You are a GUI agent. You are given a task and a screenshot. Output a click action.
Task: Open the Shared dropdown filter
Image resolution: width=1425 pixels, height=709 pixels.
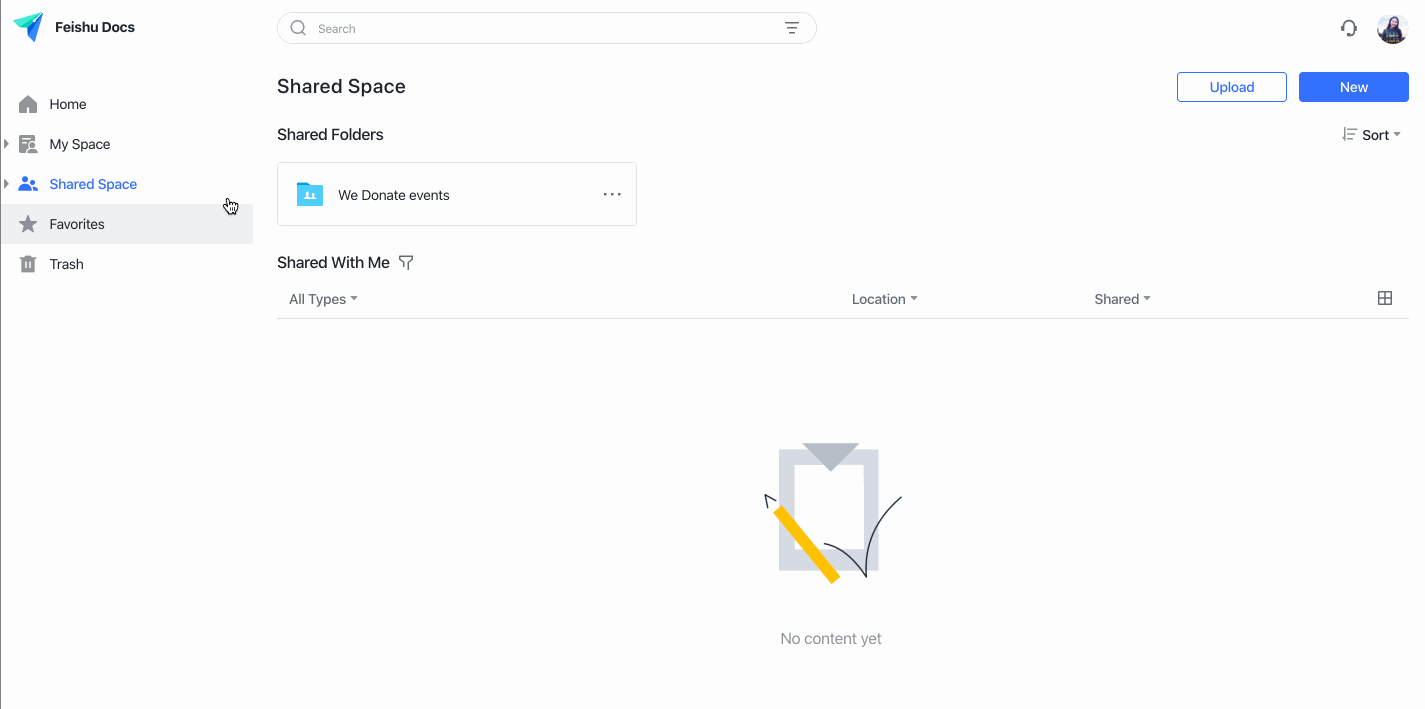click(x=1122, y=298)
